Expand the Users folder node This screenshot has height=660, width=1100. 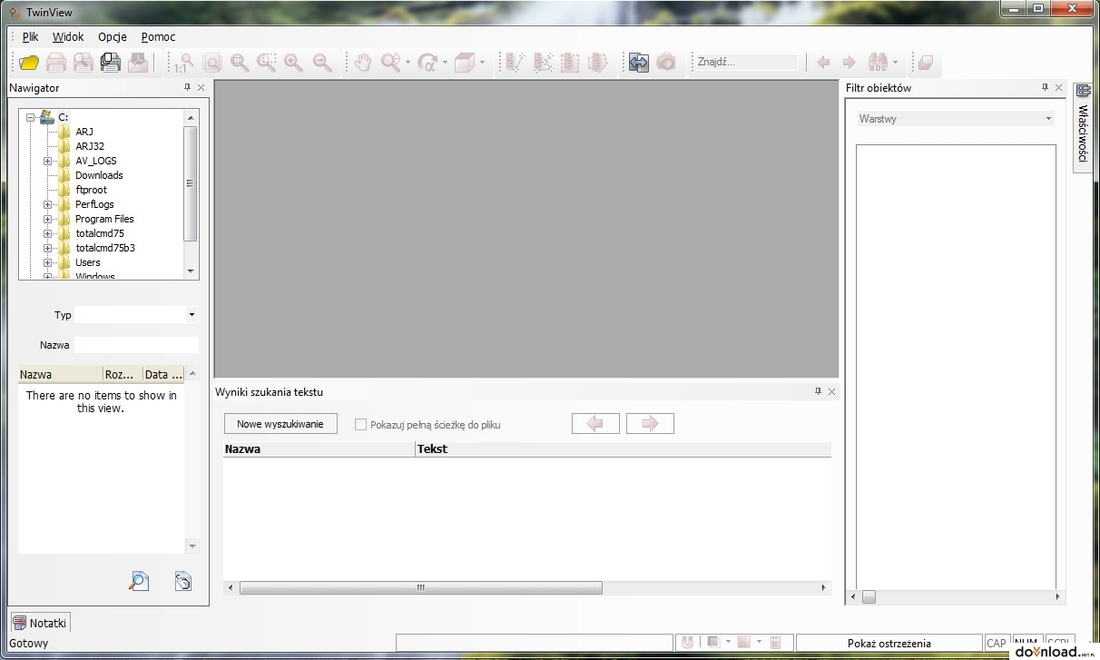[47, 262]
